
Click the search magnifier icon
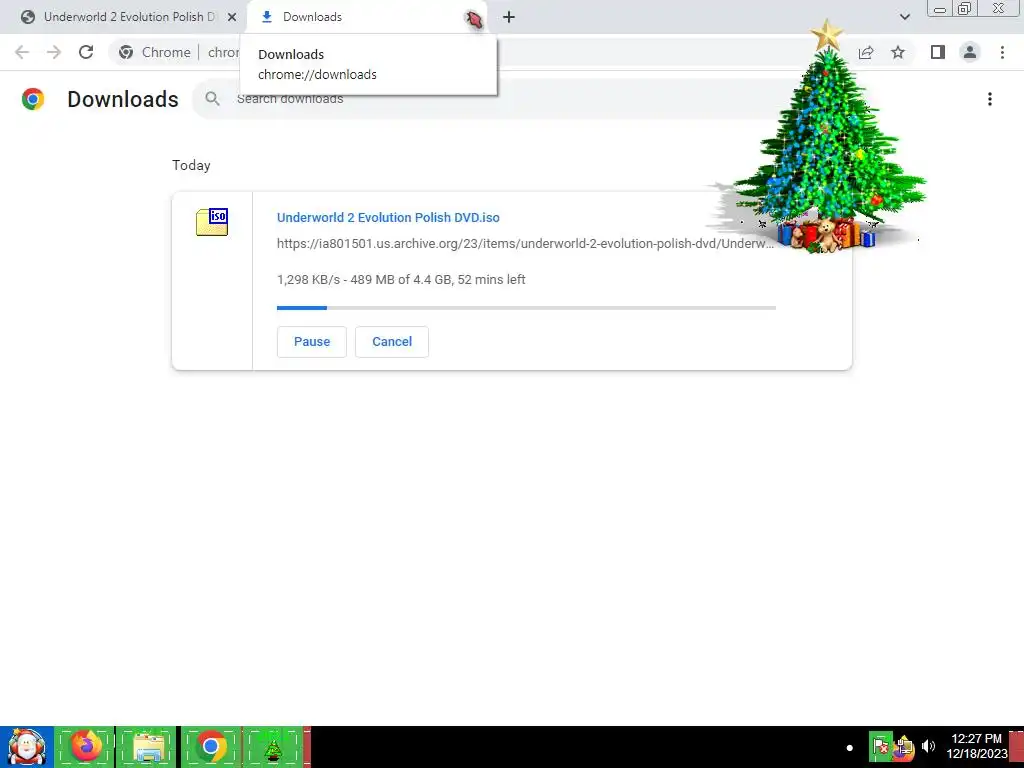pyautogui.click(x=212, y=99)
